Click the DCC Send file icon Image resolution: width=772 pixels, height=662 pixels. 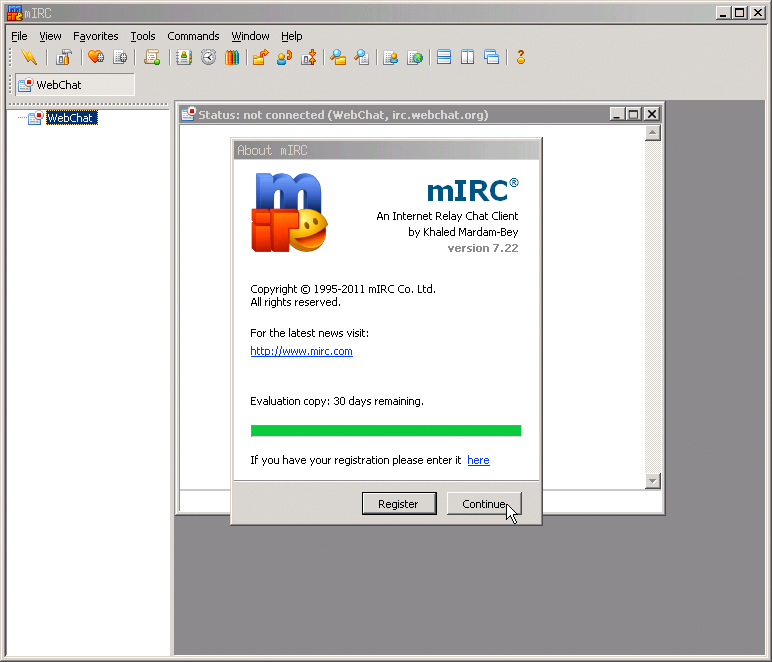point(260,58)
